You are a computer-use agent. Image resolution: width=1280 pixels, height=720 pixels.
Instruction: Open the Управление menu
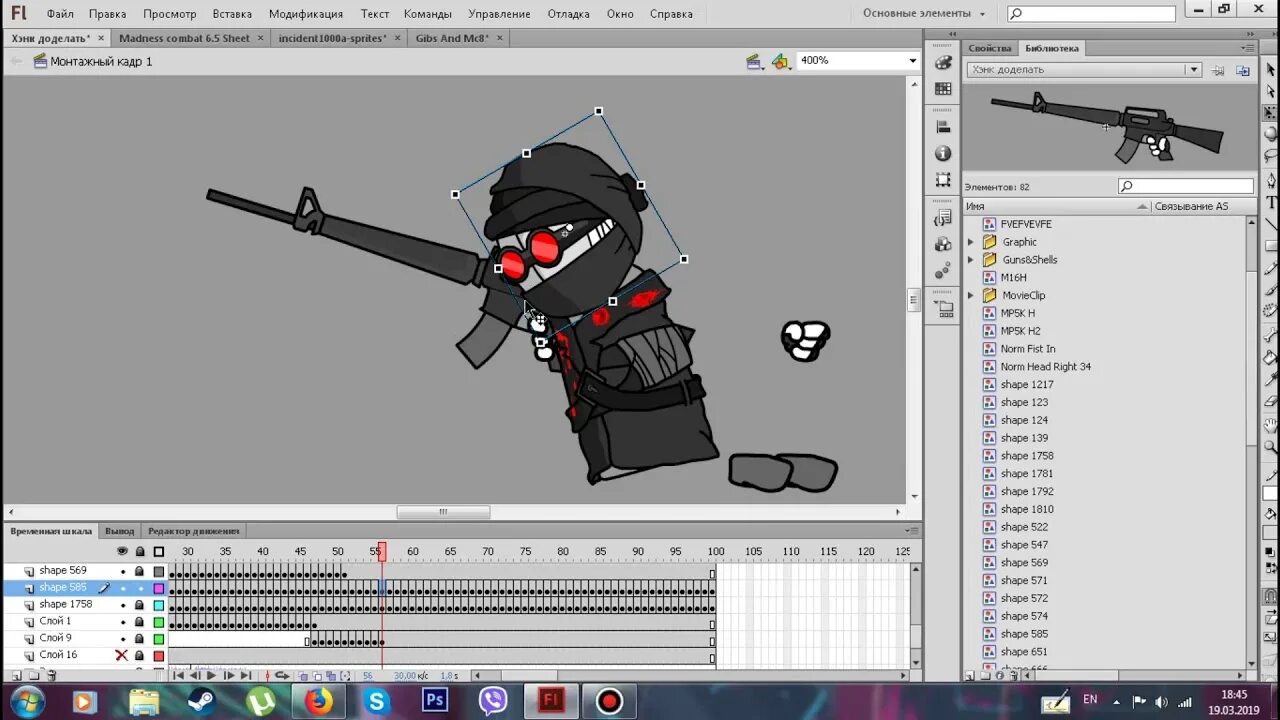499,14
